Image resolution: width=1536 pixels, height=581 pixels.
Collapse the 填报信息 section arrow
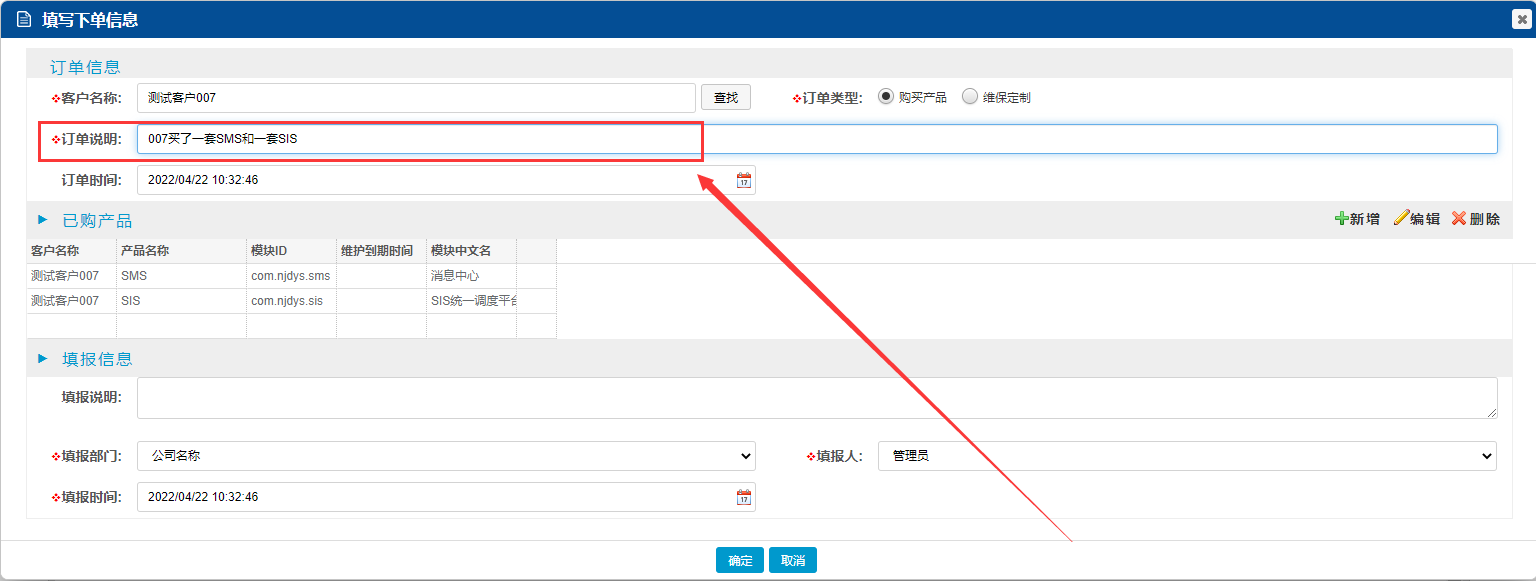click(42, 358)
